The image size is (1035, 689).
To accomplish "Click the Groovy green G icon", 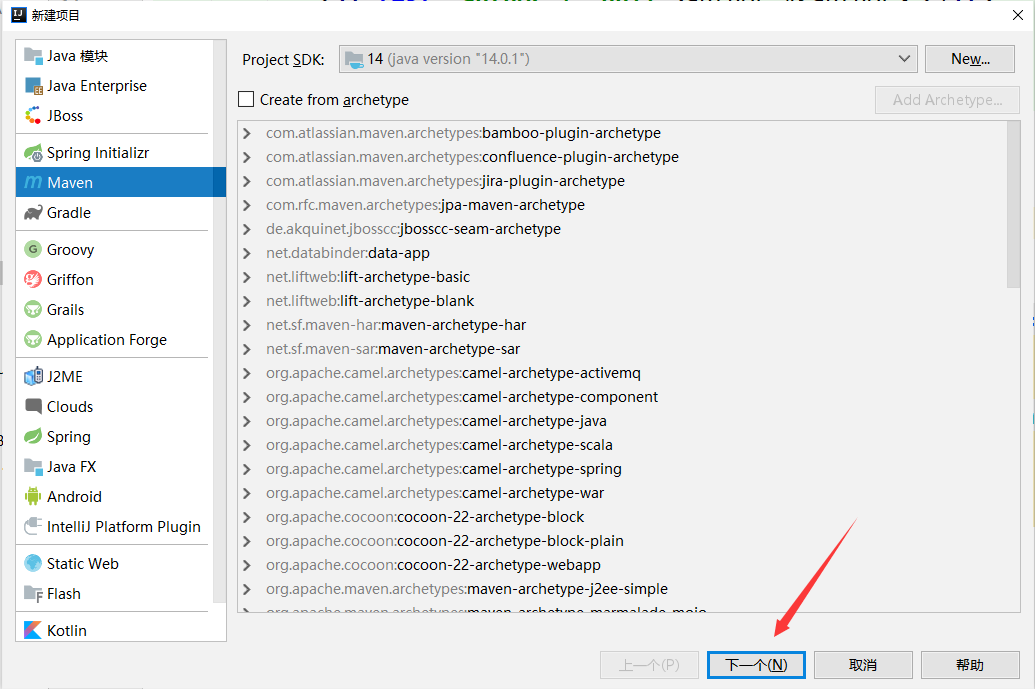I will pyautogui.click(x=33, y=249).
